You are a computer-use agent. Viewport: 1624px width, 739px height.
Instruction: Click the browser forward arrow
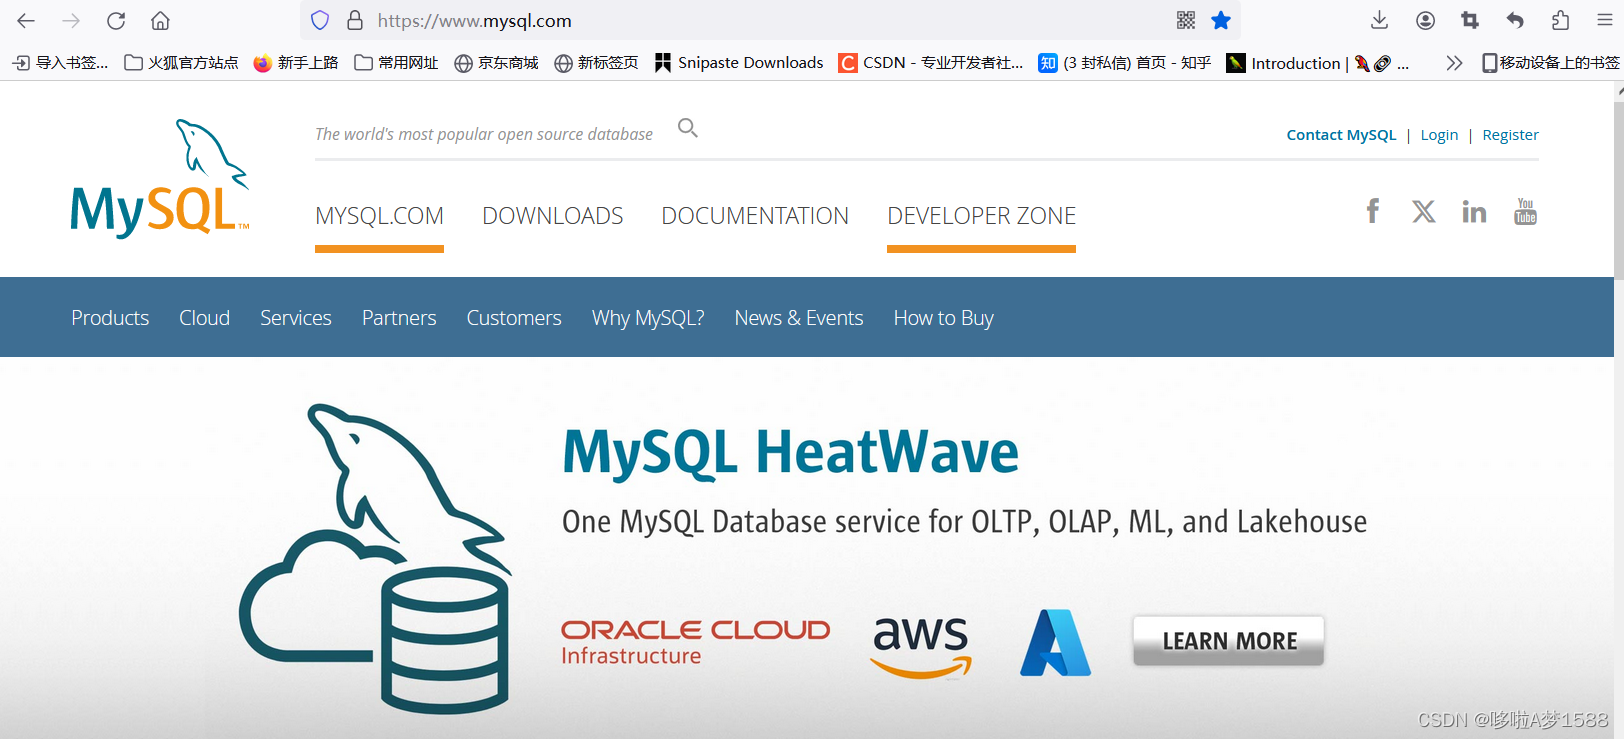coord(71,20)
